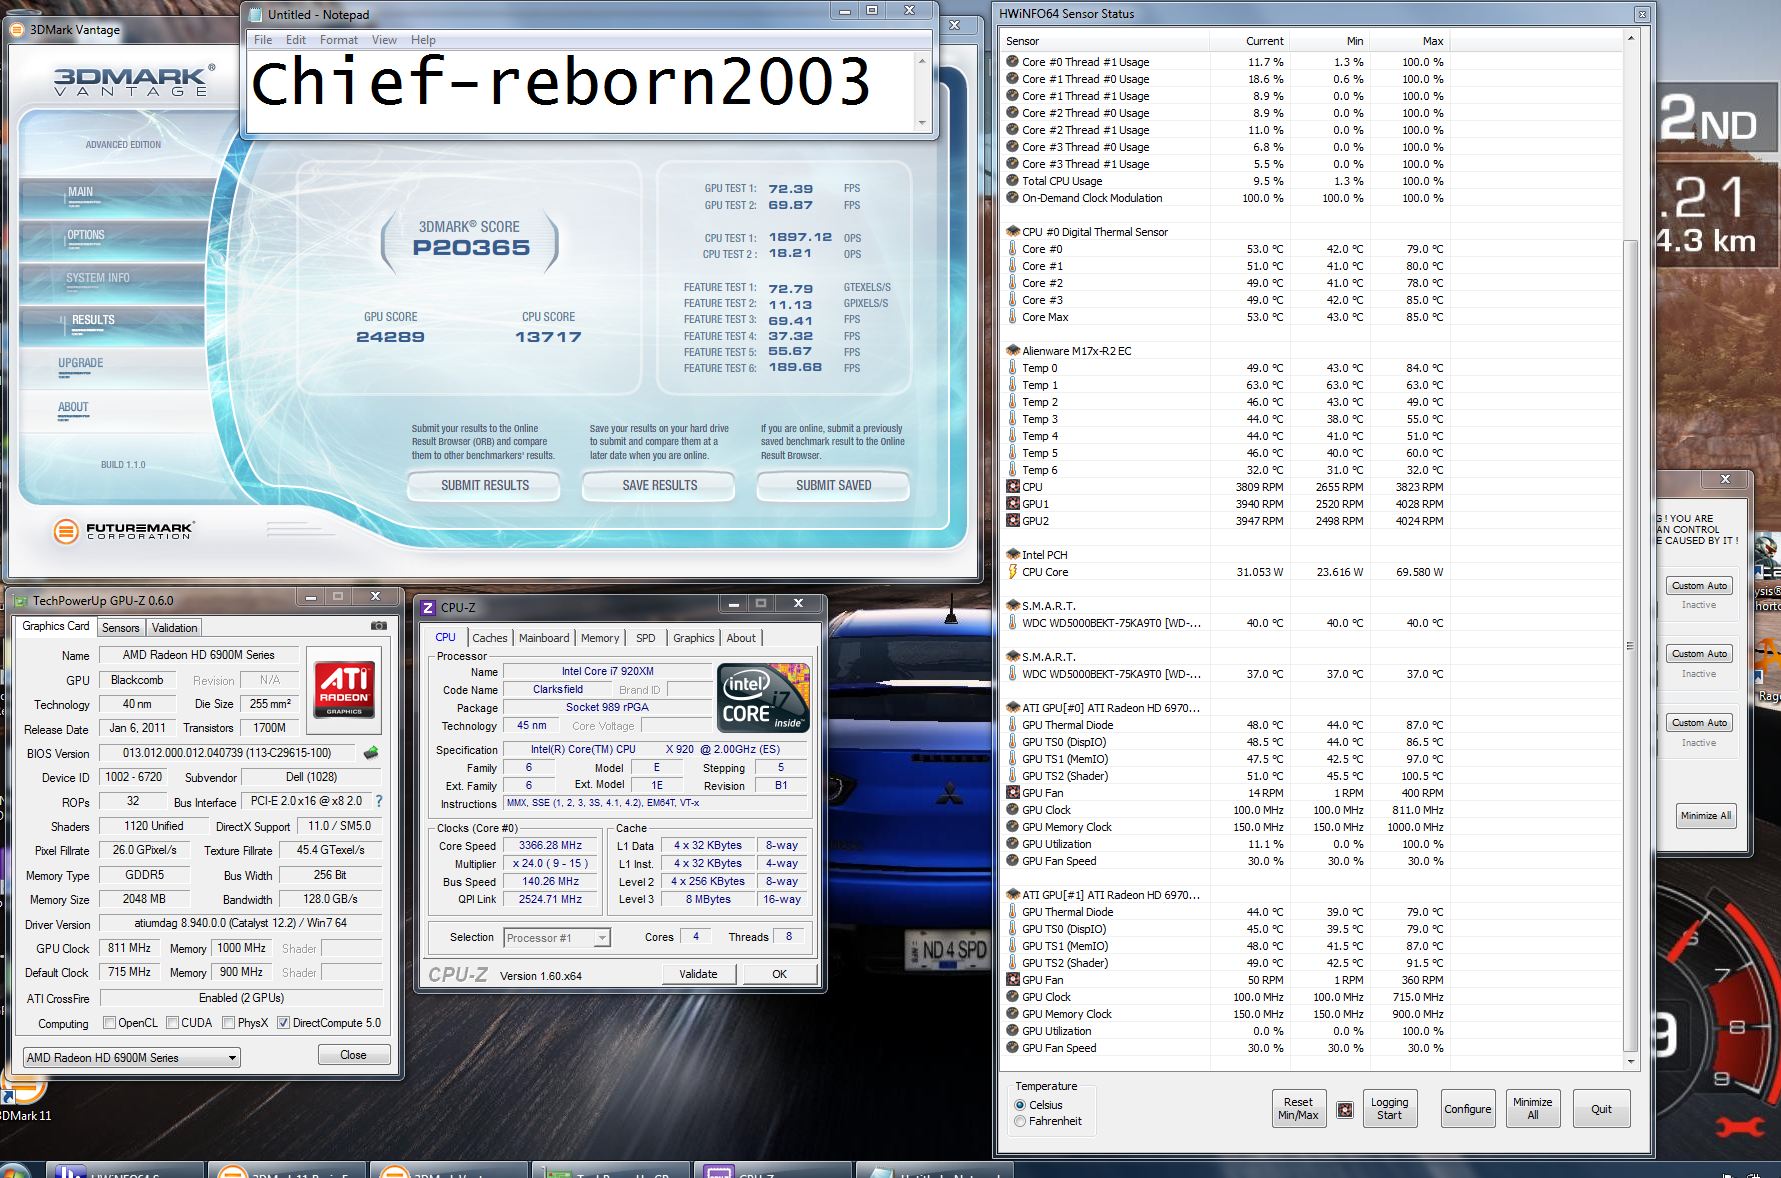Click the Intel PCH group icon
This screenshot has height=1178, width=1781.
coord(1013,555)
